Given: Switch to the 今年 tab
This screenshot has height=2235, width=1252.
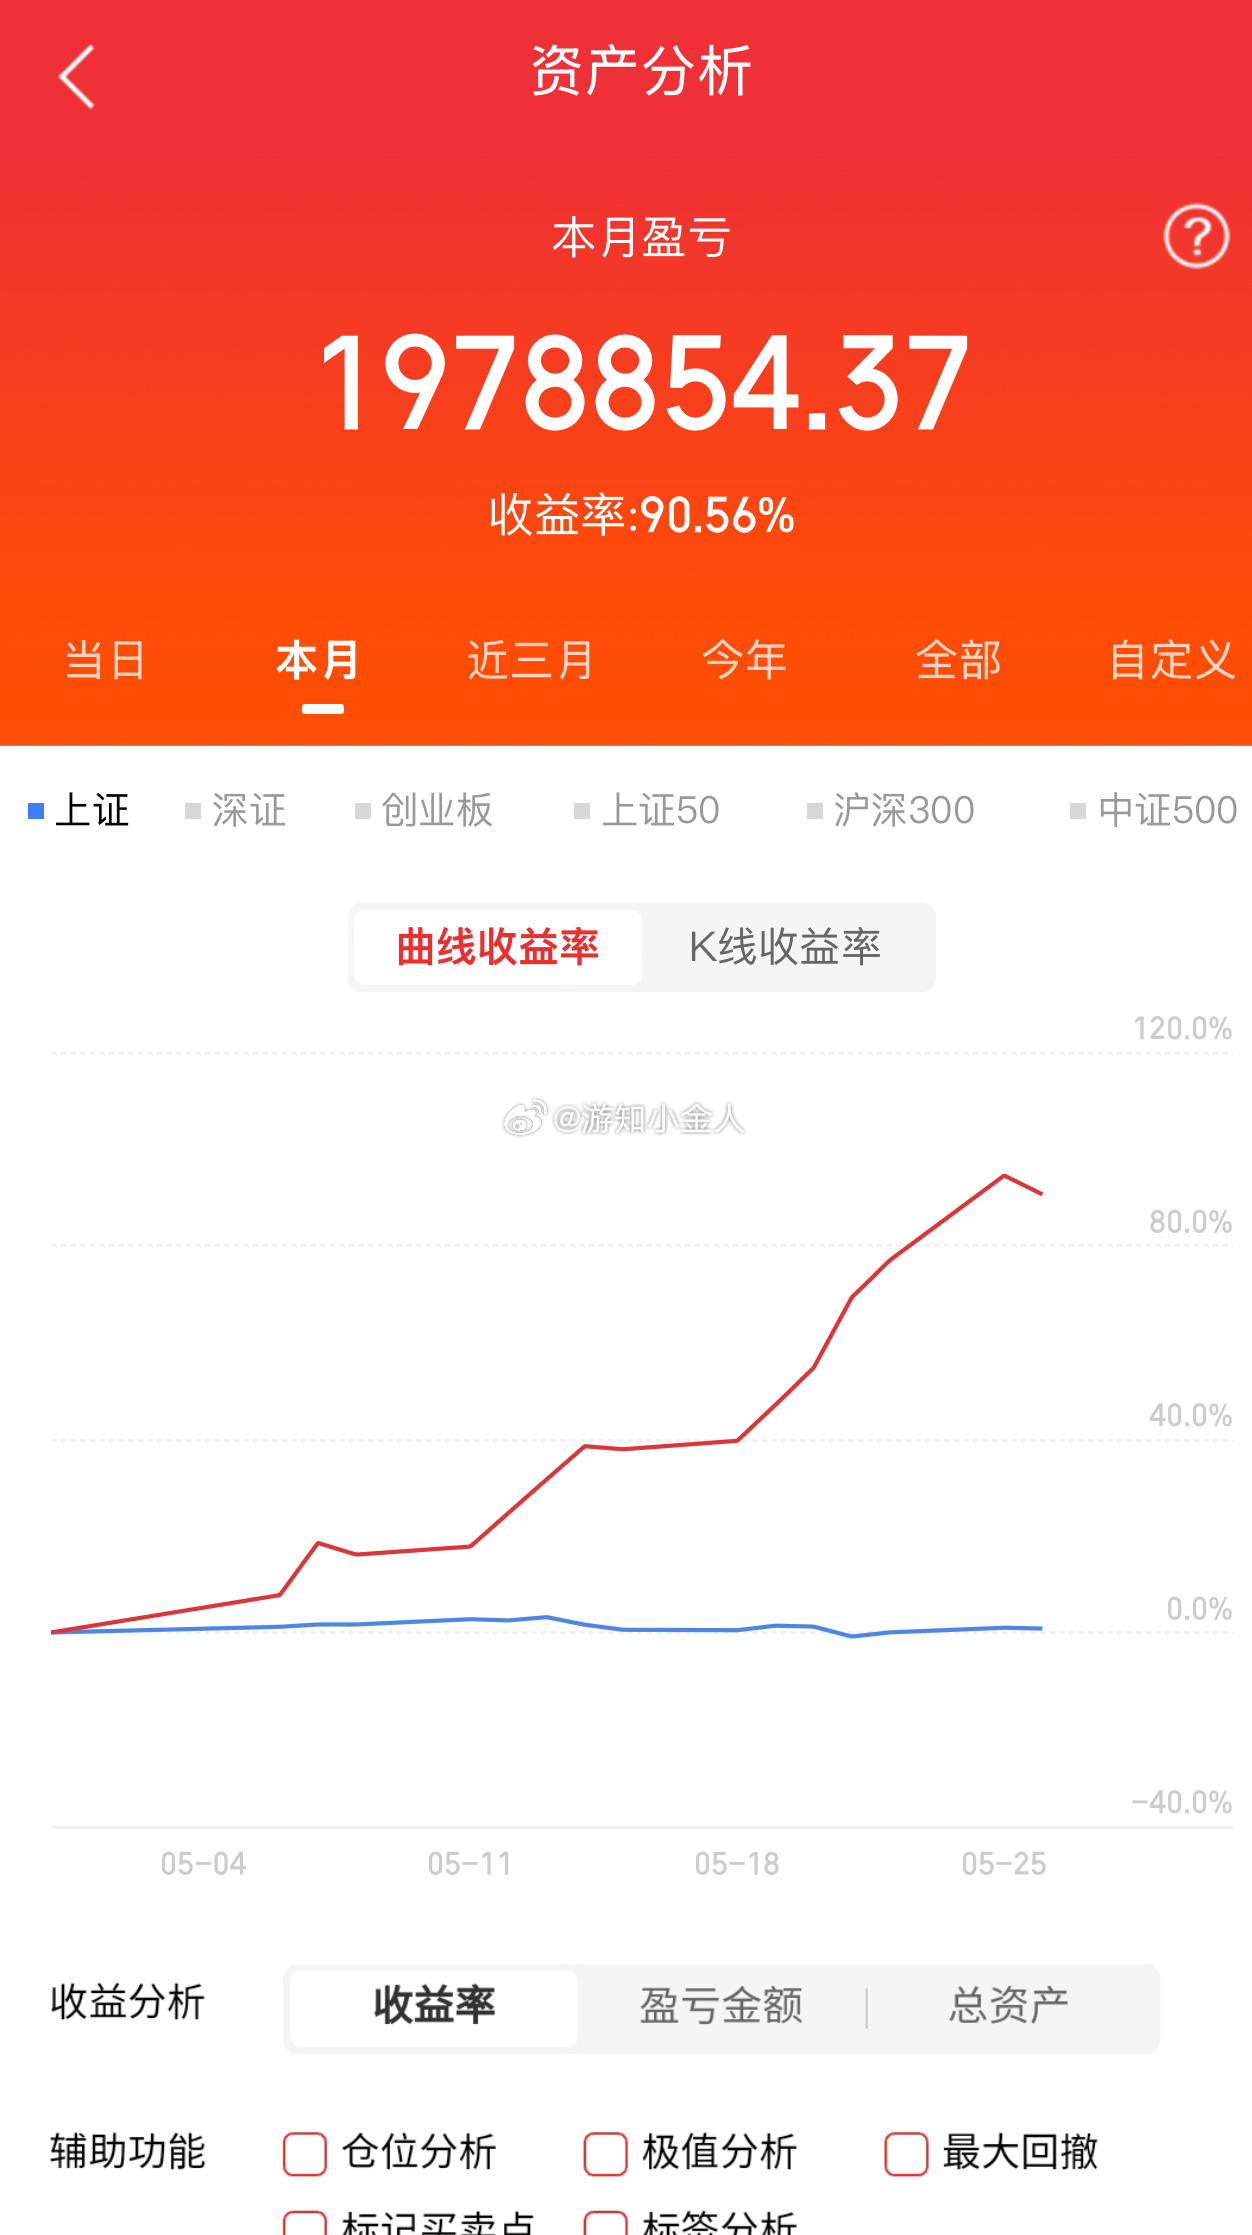Looking at the screenshot, I should [x=745, y=661].
